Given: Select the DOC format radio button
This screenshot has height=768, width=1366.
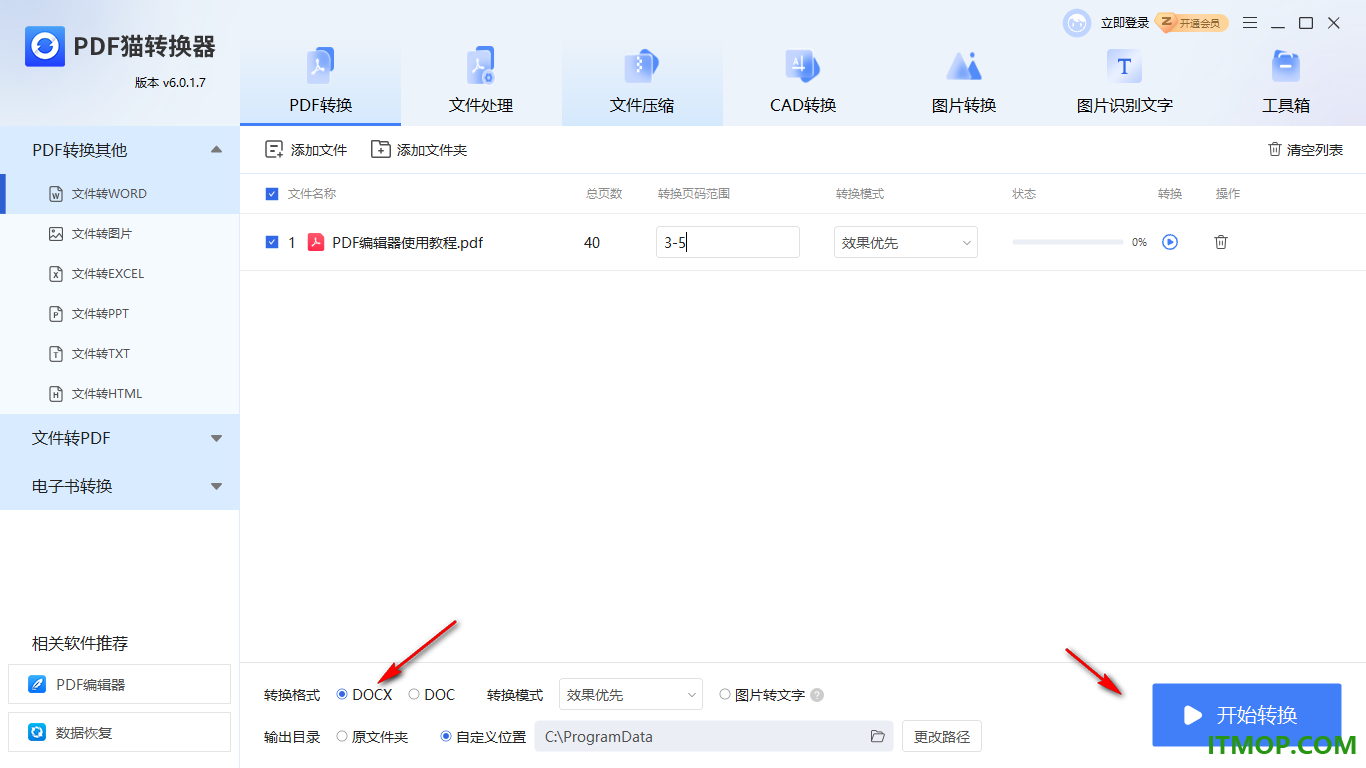Looking at the screenshot, I should point(414,695).
